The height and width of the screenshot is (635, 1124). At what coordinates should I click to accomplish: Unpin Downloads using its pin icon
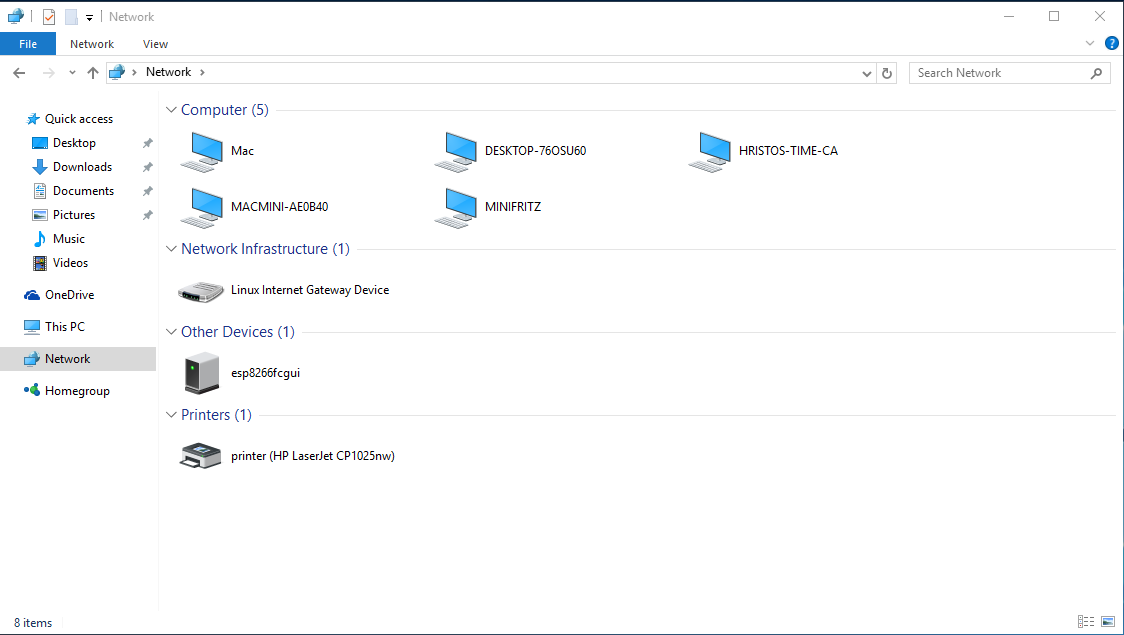click(148, 167)
